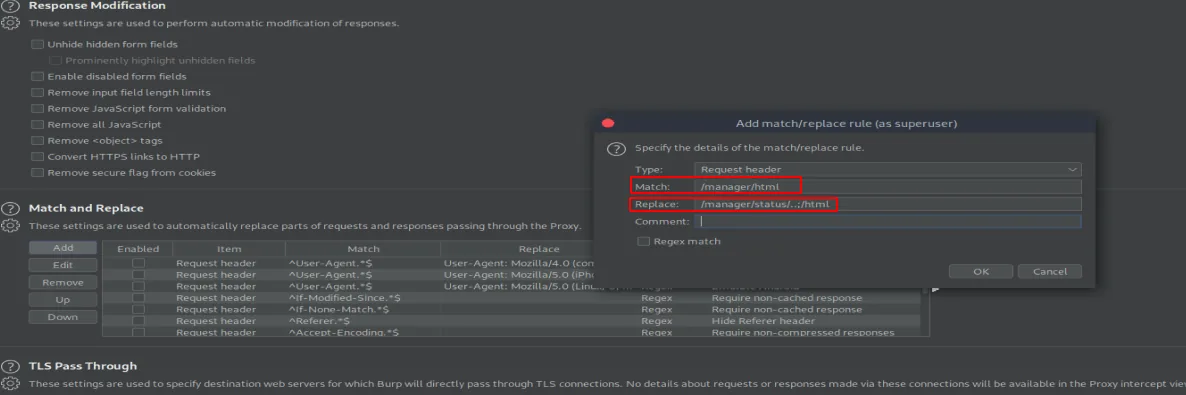Select the Mozilla/5.0 (iPh replace cell

pos(517,275)
